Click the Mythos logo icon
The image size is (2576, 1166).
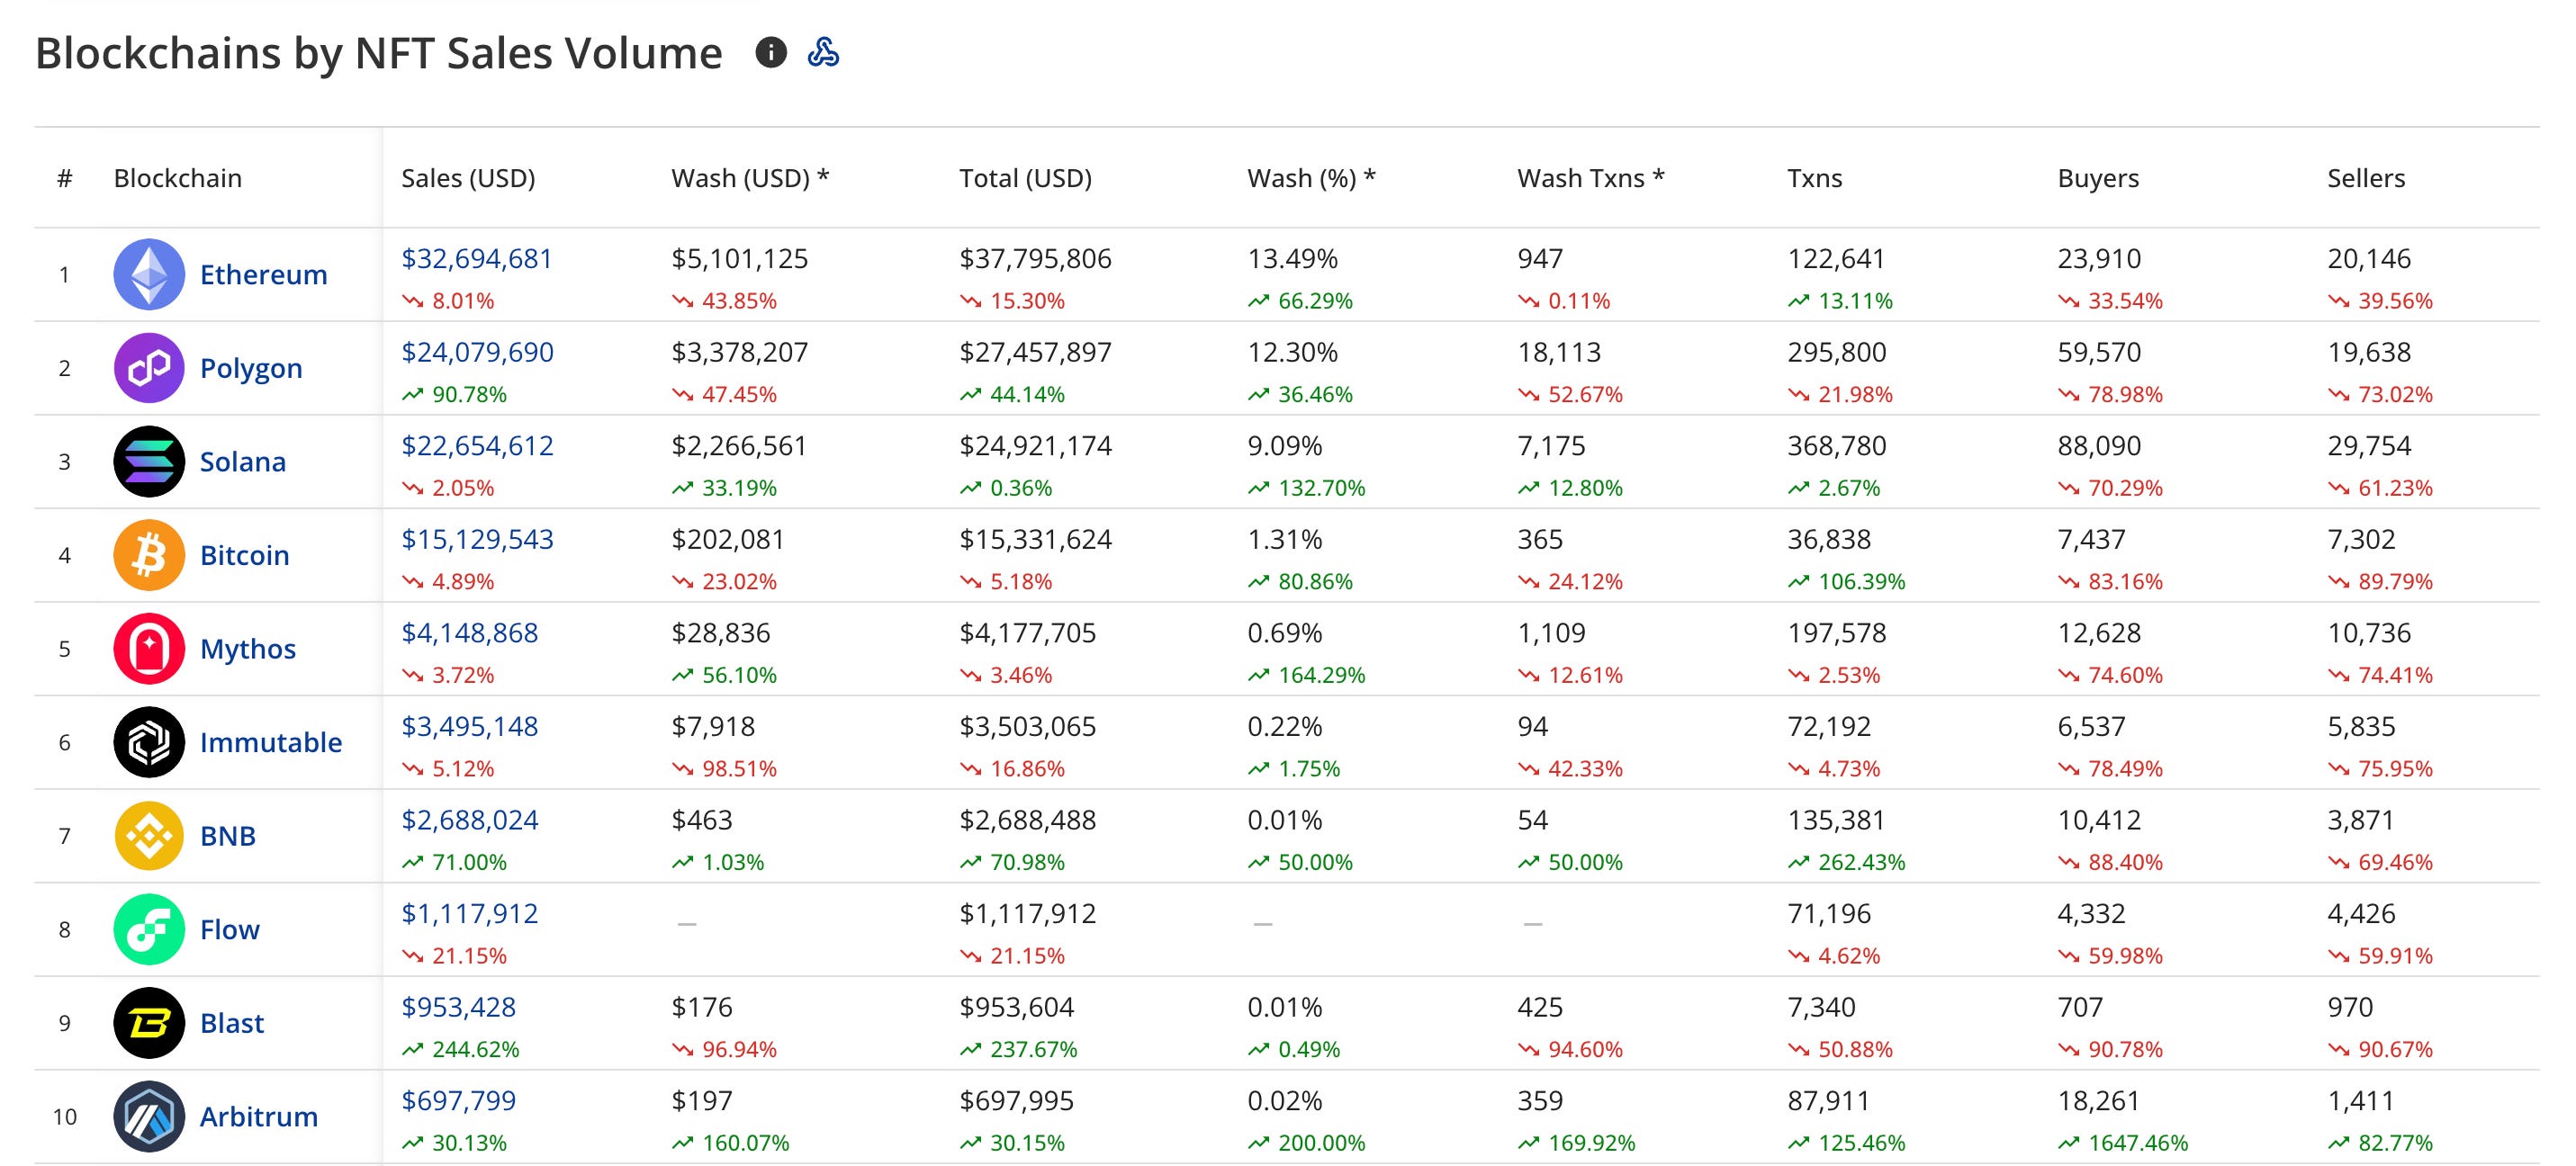point(149,648)
